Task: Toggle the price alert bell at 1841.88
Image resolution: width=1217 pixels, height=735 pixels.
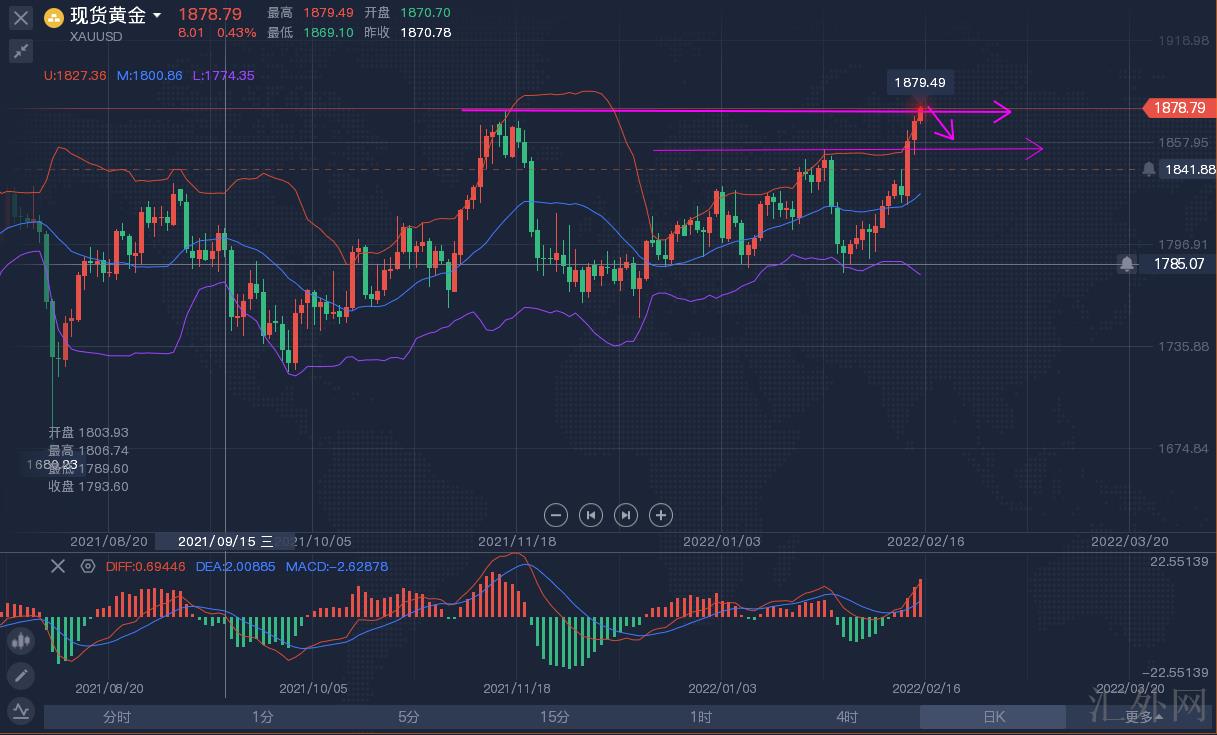Action: [1149, 170]
